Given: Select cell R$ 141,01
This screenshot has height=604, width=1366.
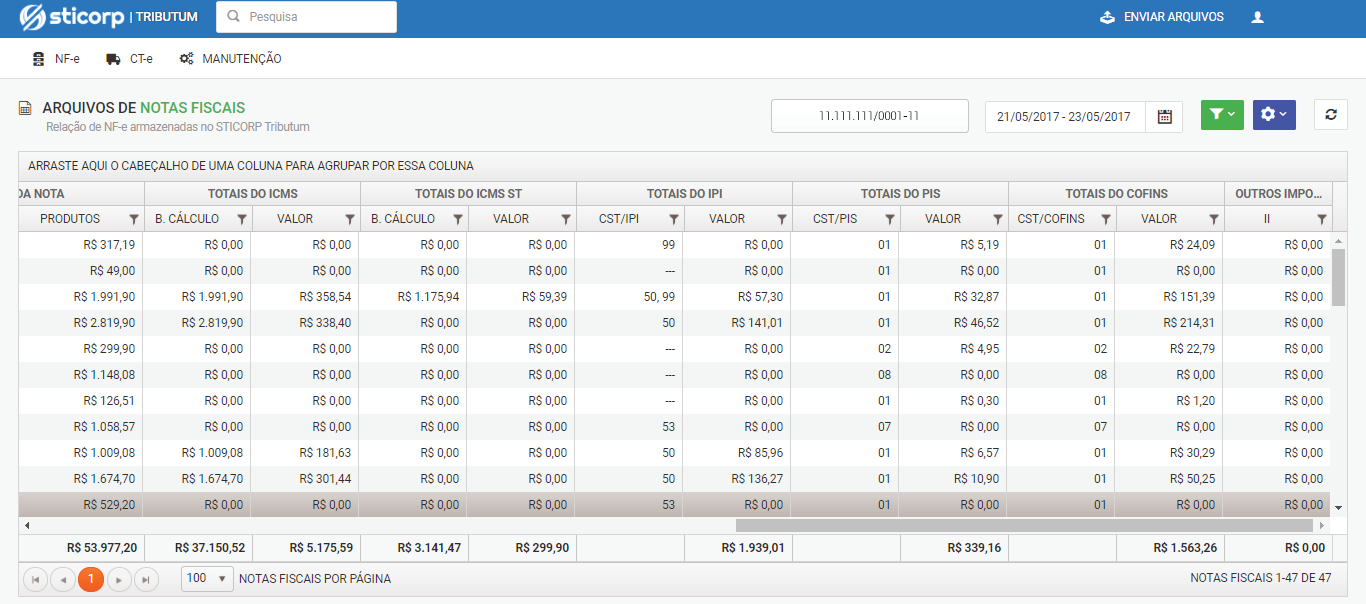Looking at the screenshot, I should coord(737,323).
